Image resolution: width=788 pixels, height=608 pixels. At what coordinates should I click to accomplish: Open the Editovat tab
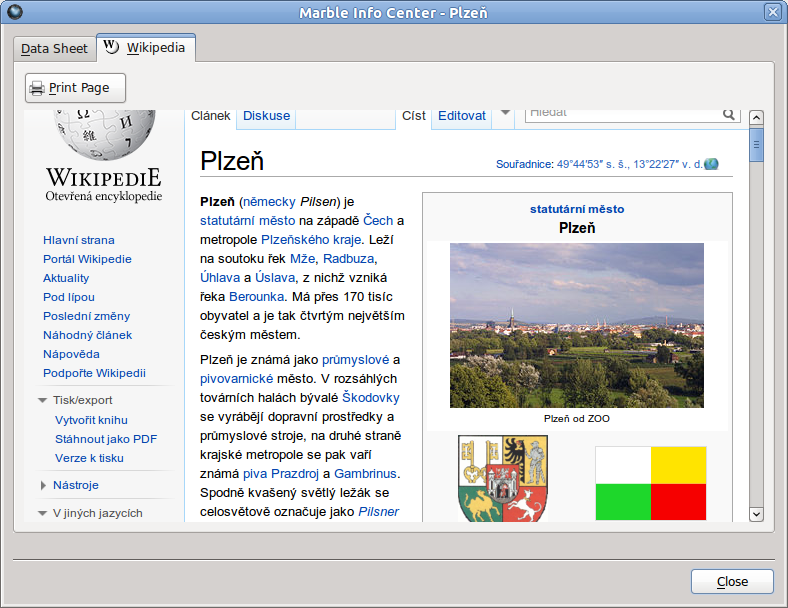(x=462, y=116)
